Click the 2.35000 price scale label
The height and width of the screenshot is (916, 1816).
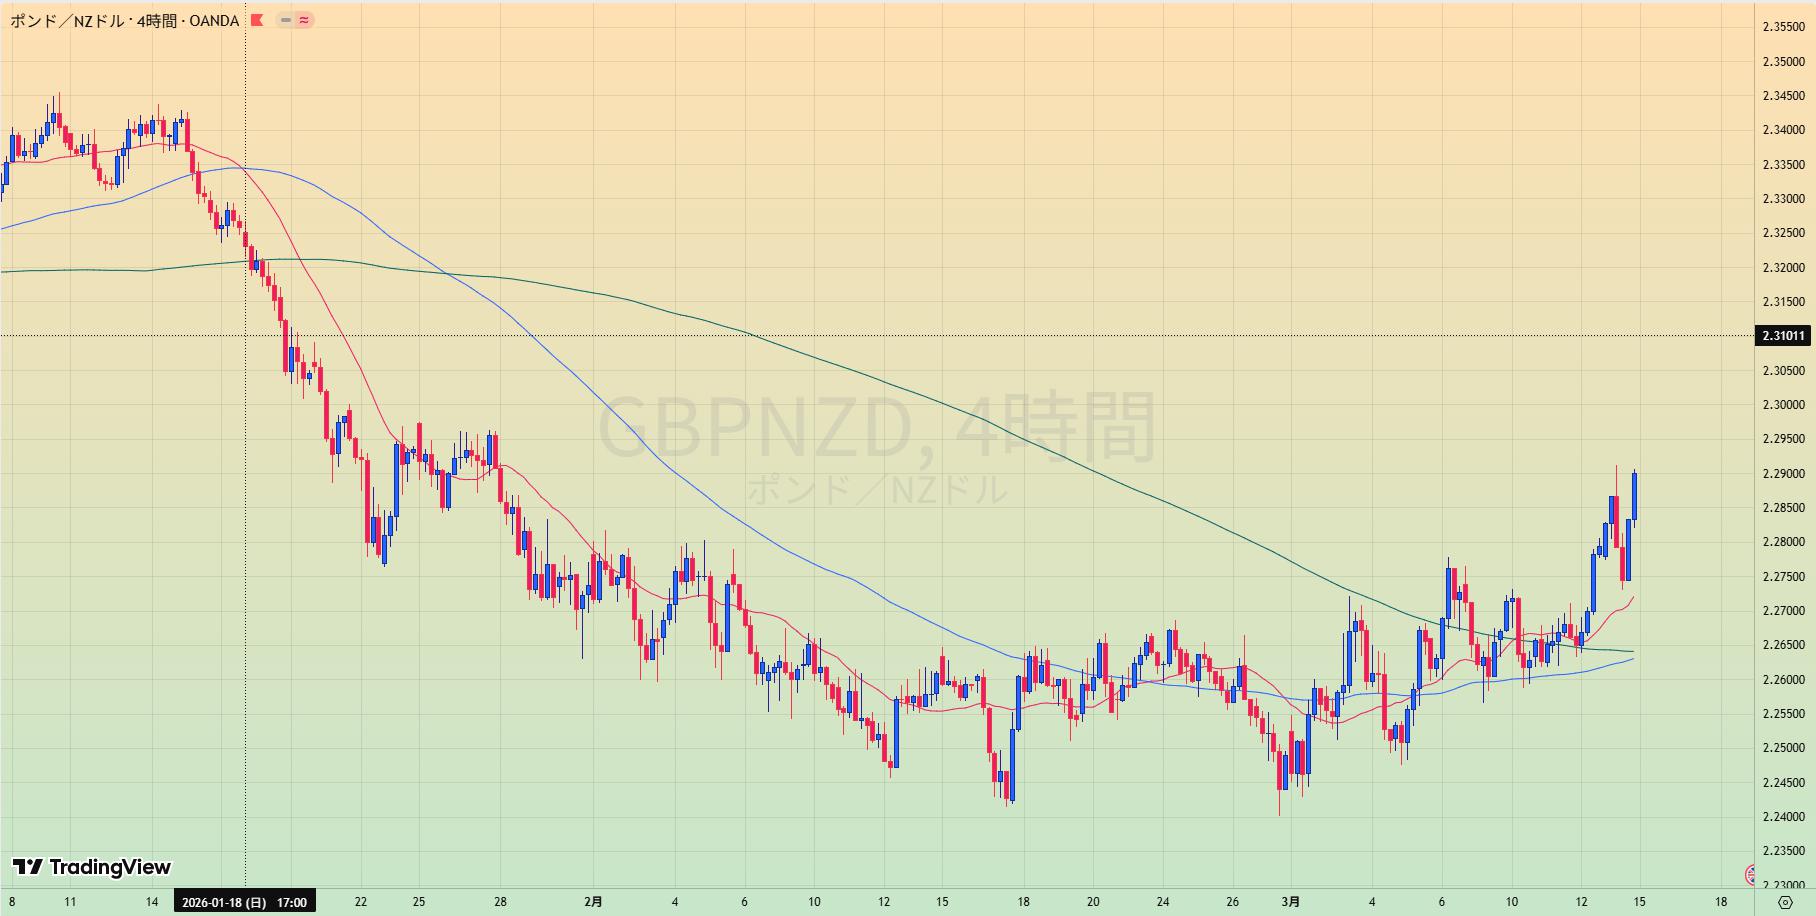[1783, 62]
